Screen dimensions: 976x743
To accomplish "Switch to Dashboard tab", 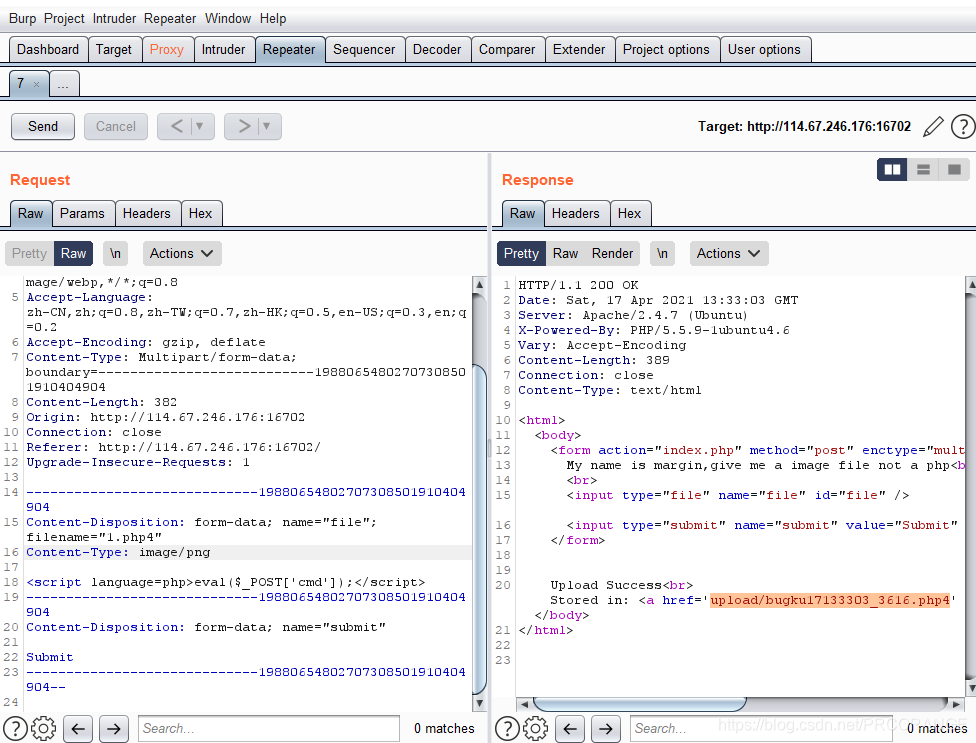I will [48, 50].
